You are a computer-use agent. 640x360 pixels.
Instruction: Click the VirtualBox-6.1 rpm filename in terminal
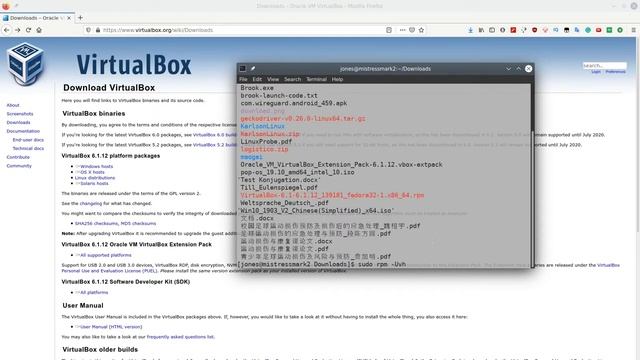[332, 195]
